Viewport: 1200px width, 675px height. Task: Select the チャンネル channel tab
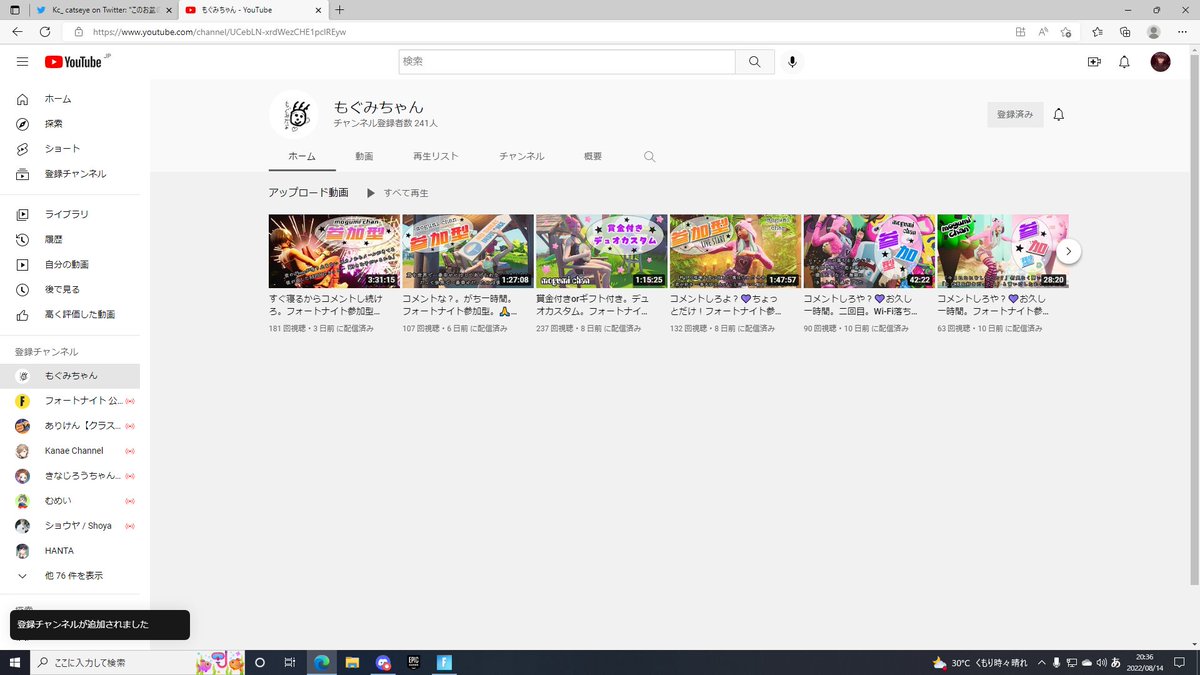[x=522, y=157]
